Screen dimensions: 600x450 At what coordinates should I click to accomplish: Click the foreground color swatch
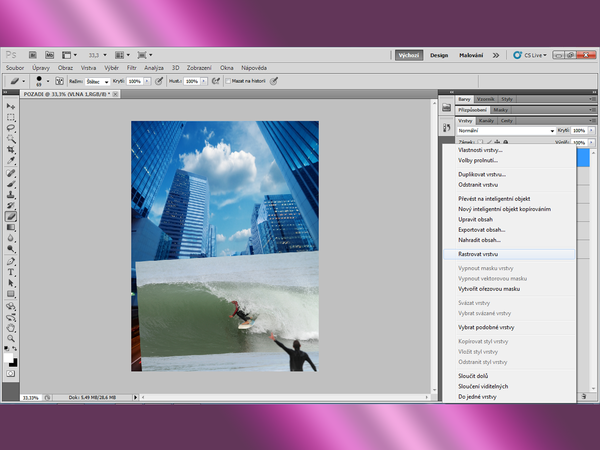point(9,358)
